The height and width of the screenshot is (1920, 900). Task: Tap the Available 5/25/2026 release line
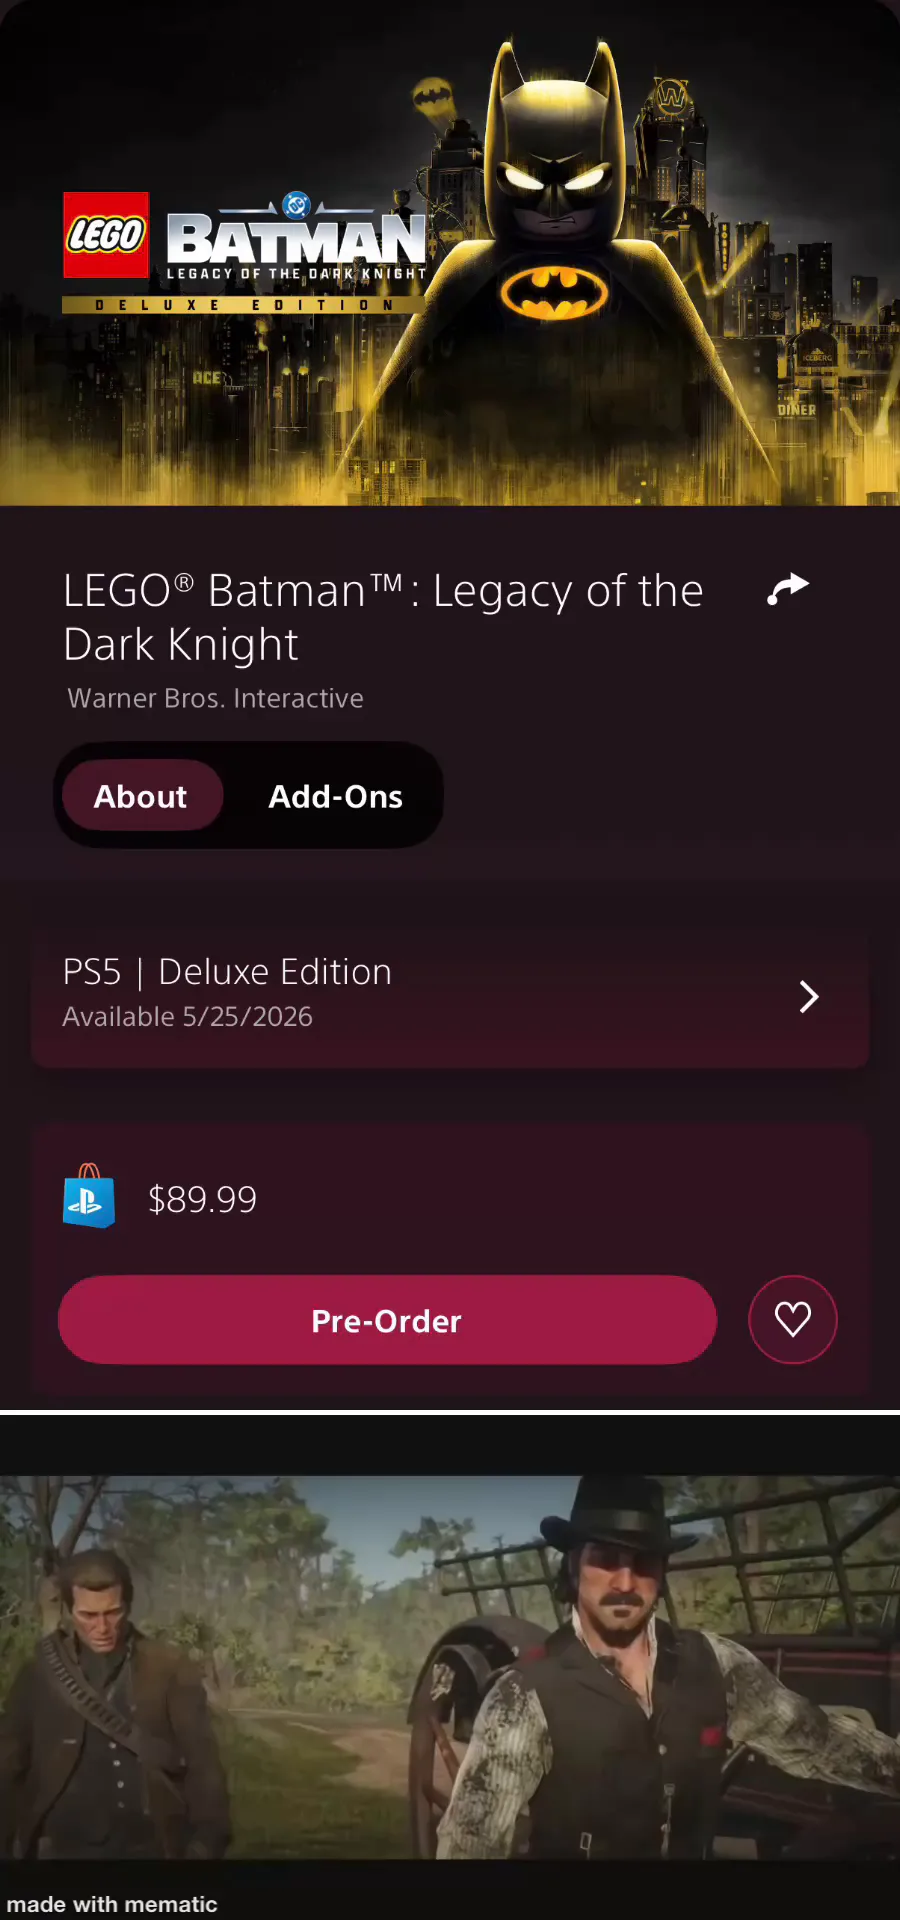point(188,1017)
